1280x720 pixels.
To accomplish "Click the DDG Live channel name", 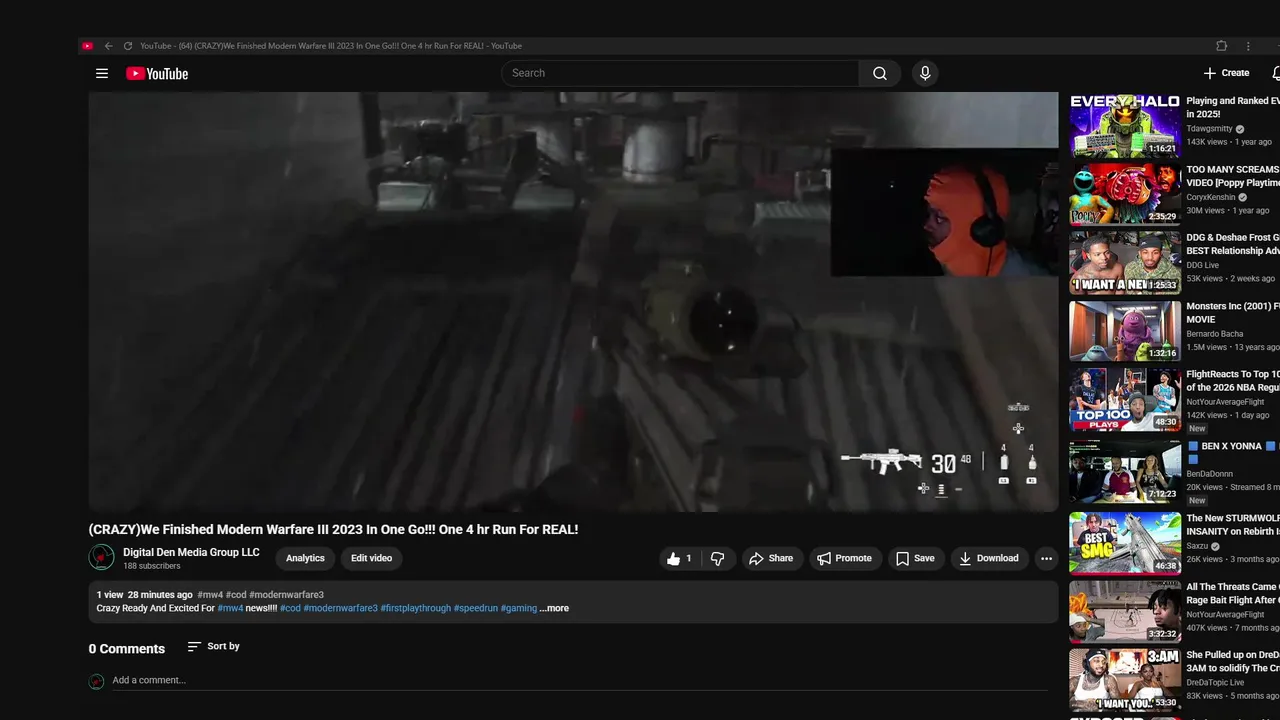I will (1203, 266).
